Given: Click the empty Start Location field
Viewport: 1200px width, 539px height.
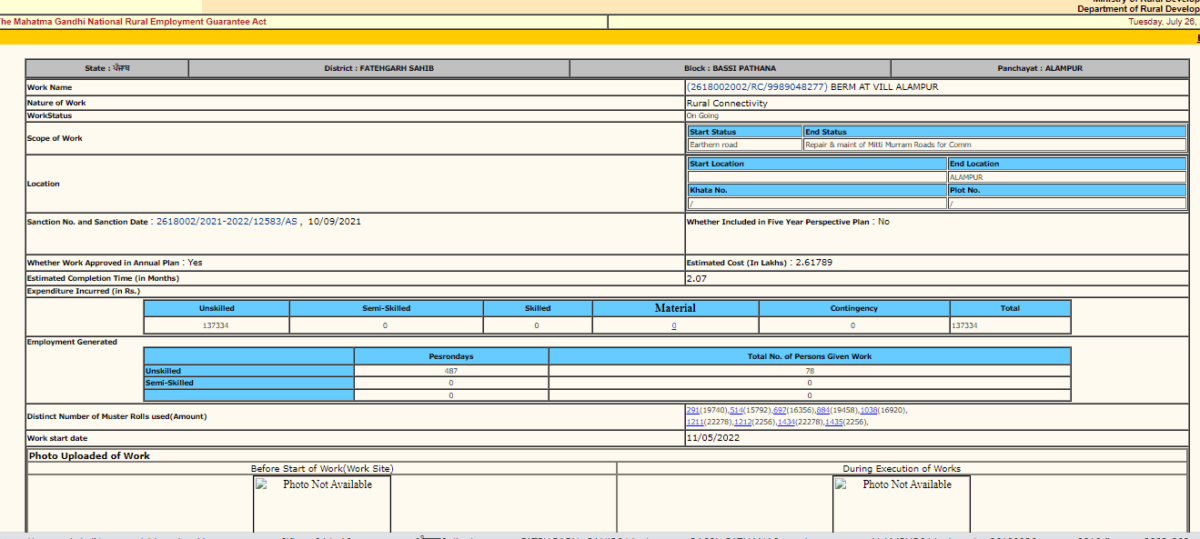Looking at the screenshot, I should (x=816, y=177).
